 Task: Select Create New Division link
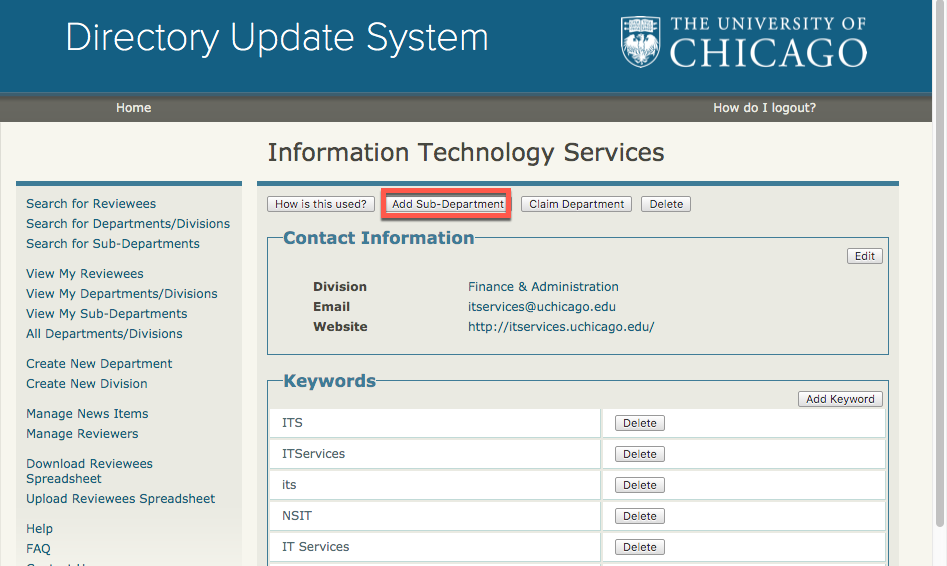(x=86, y=384)
